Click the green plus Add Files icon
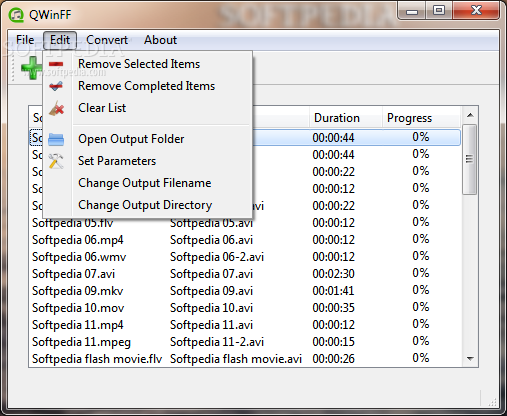Image resolution: width=507 pixels, height=416 pixels. [32, 68]
